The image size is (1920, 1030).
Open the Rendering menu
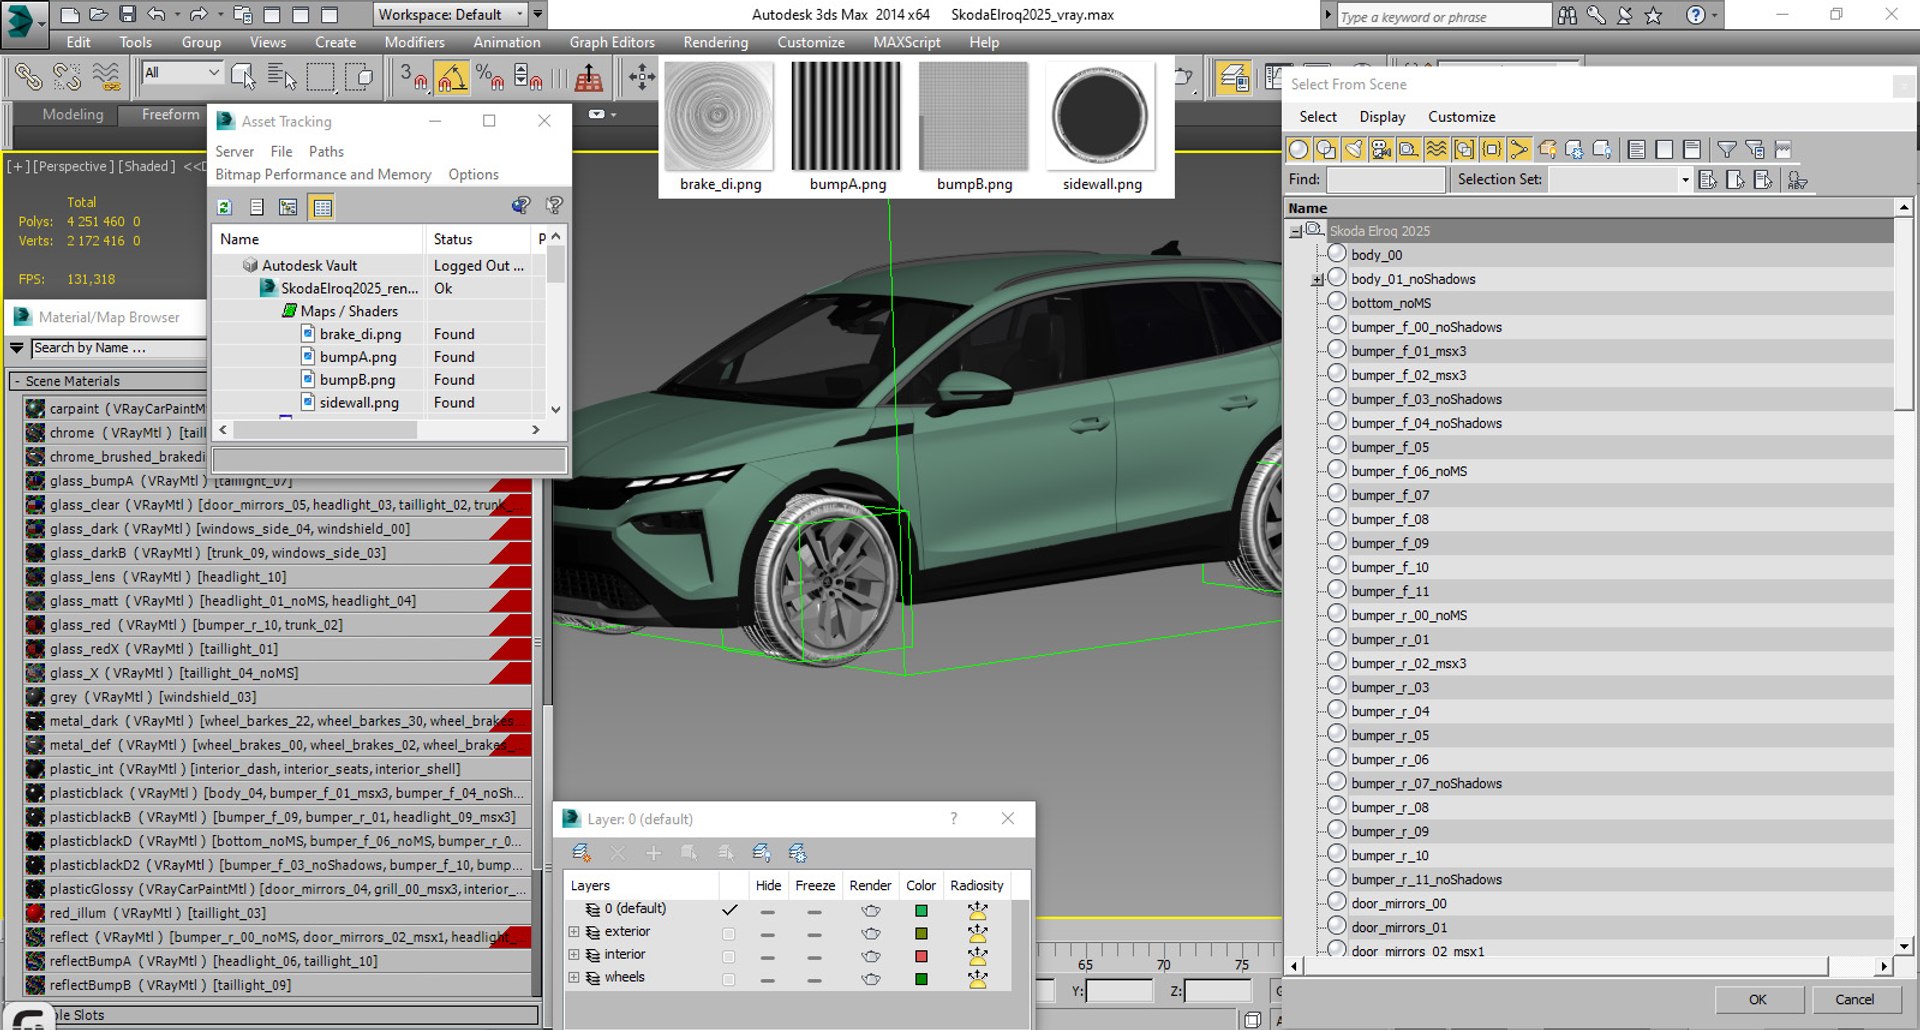[x=715, y=42]
